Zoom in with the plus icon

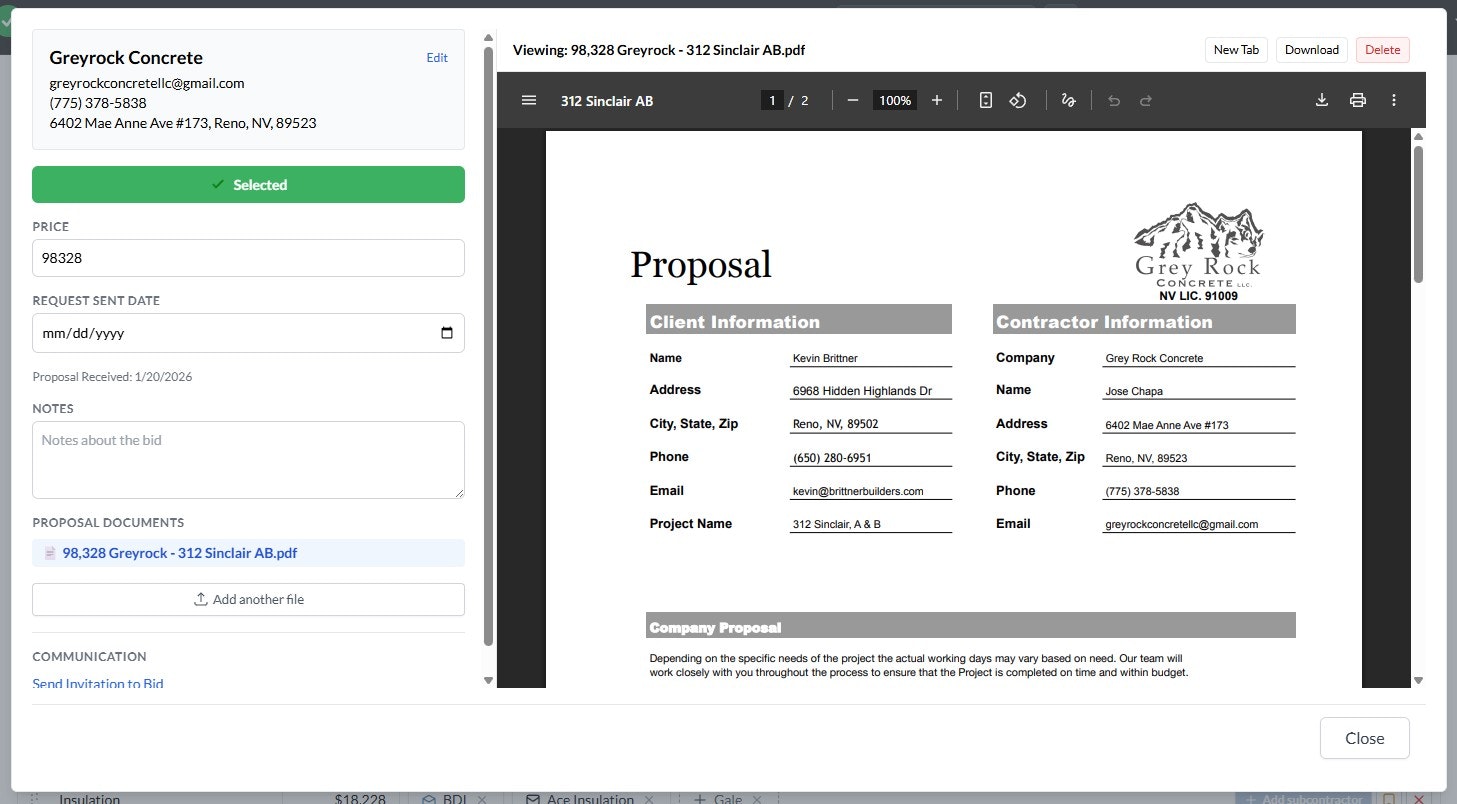tap(936, 100)
